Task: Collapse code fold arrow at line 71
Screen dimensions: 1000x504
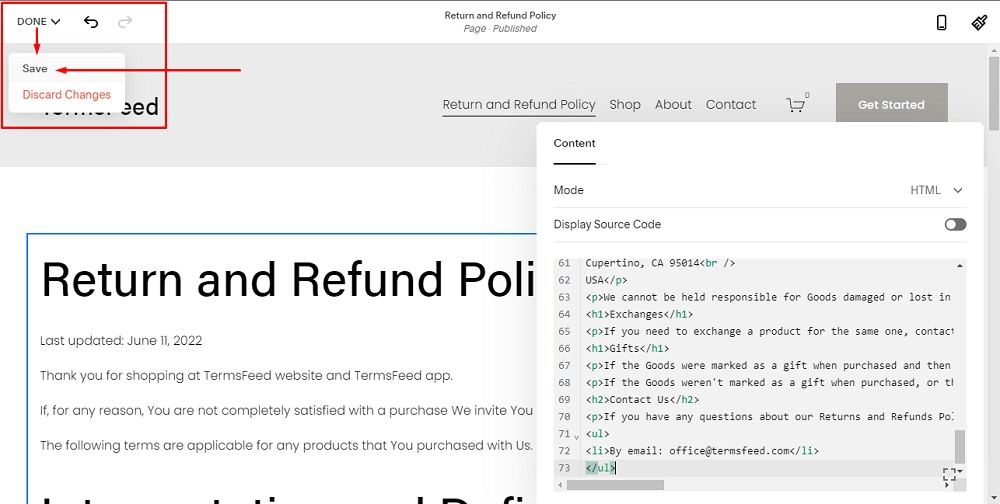Action: point(576,437)
